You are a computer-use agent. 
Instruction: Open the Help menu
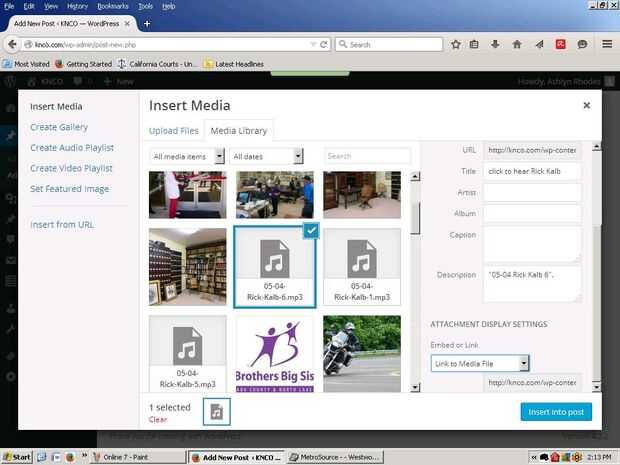point(168,6)
